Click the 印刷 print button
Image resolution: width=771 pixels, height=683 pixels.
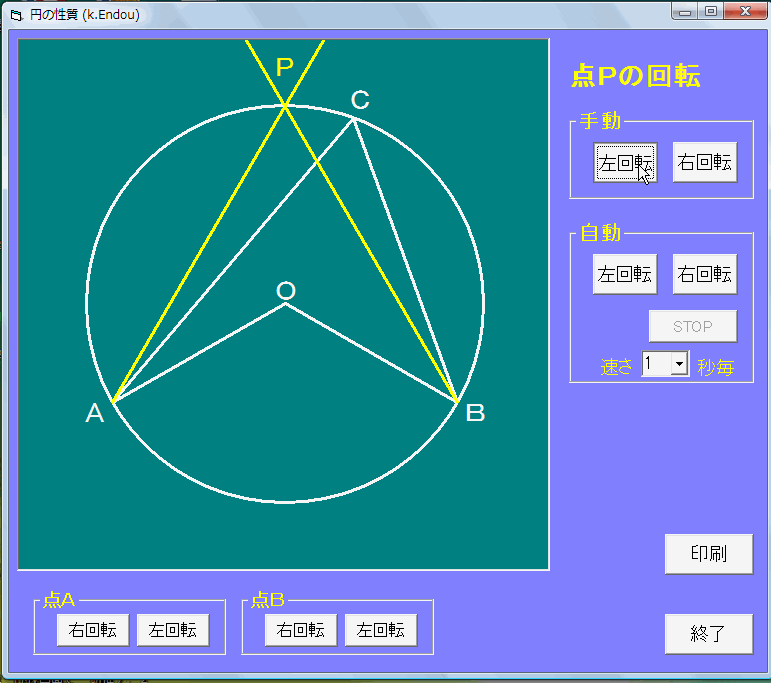pyautogui.click(x=709, y=554)
